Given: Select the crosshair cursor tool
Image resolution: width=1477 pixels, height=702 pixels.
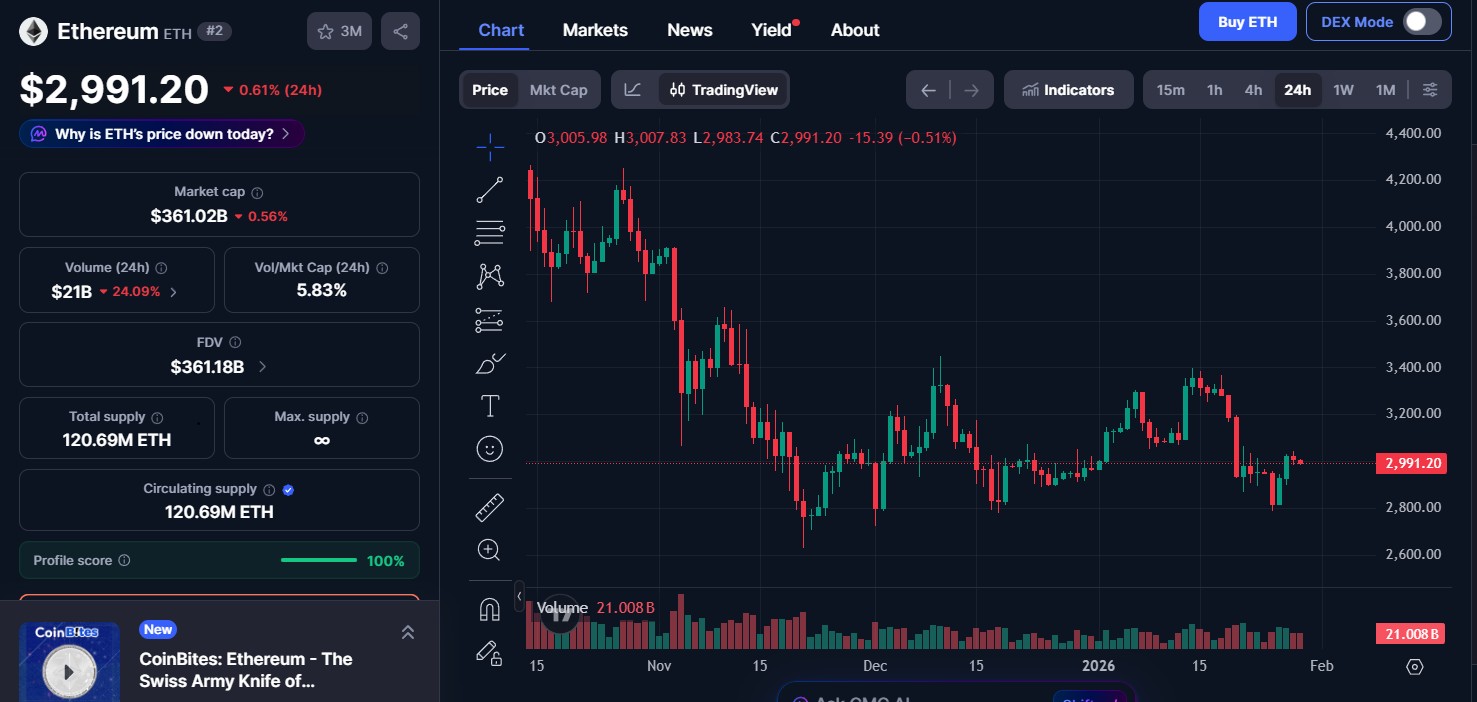Looking at the screenshot, I should [x=489, y=146].
